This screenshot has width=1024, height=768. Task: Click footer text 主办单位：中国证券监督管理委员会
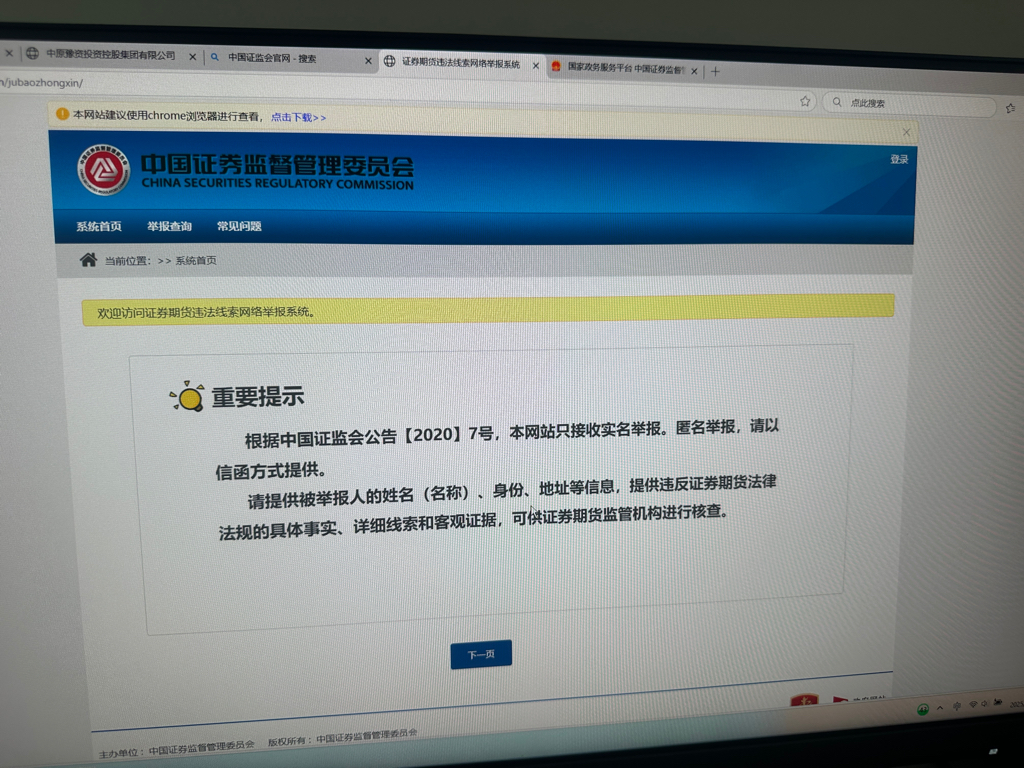tap(176, 749)
